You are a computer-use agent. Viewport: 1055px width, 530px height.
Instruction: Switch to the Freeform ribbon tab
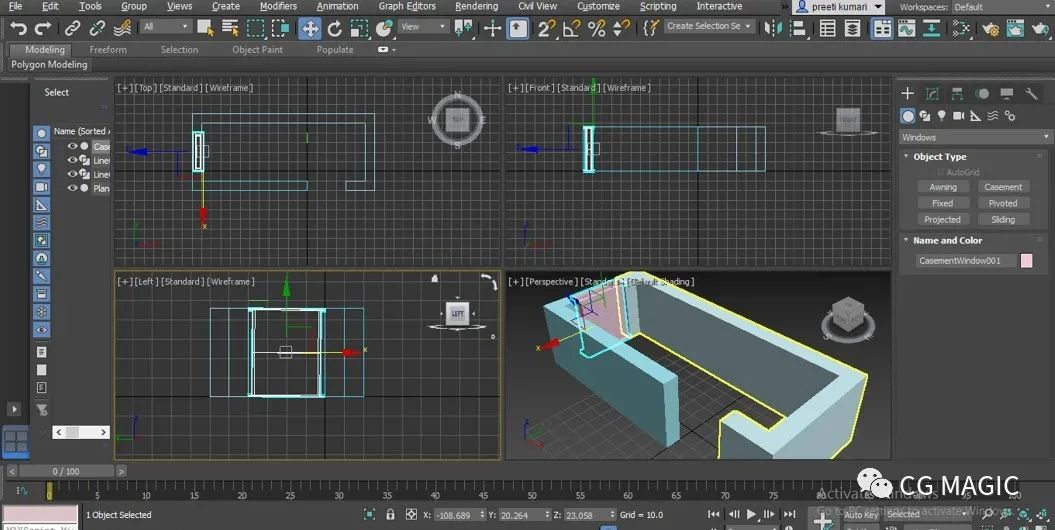coord(108,50)
